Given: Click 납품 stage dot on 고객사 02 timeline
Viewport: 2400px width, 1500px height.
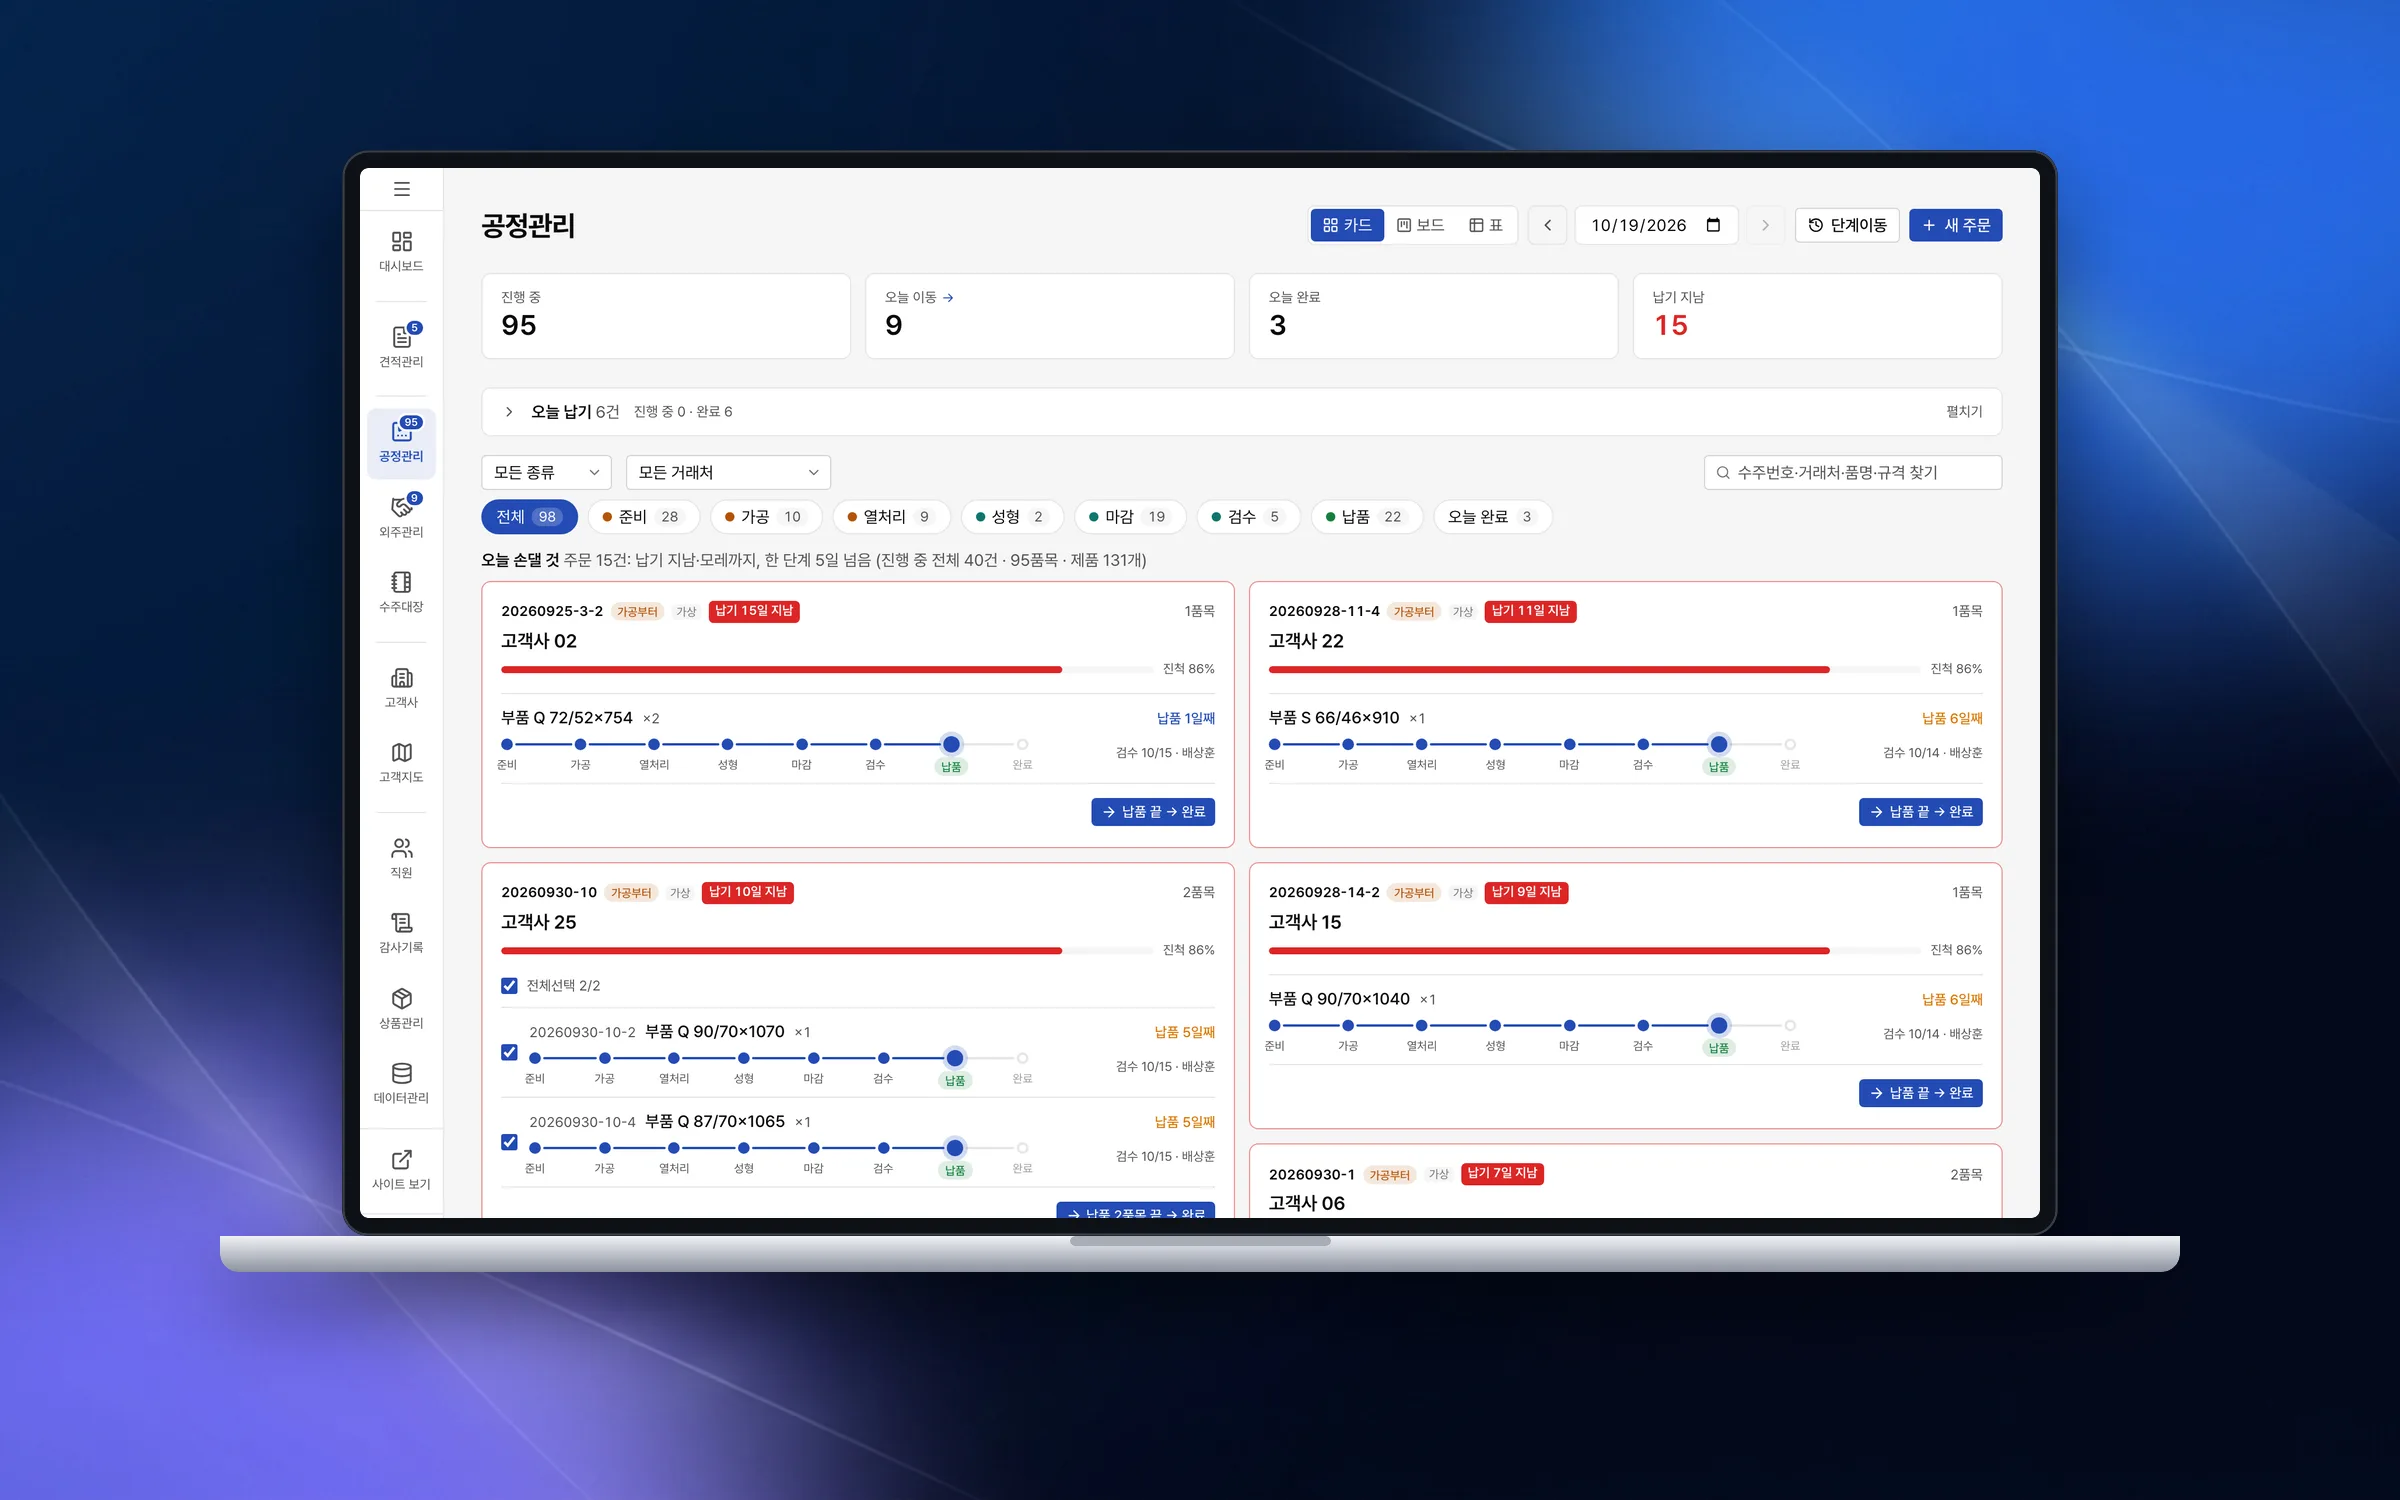Looking at the screenshot, I should click(x=951, y=744).
